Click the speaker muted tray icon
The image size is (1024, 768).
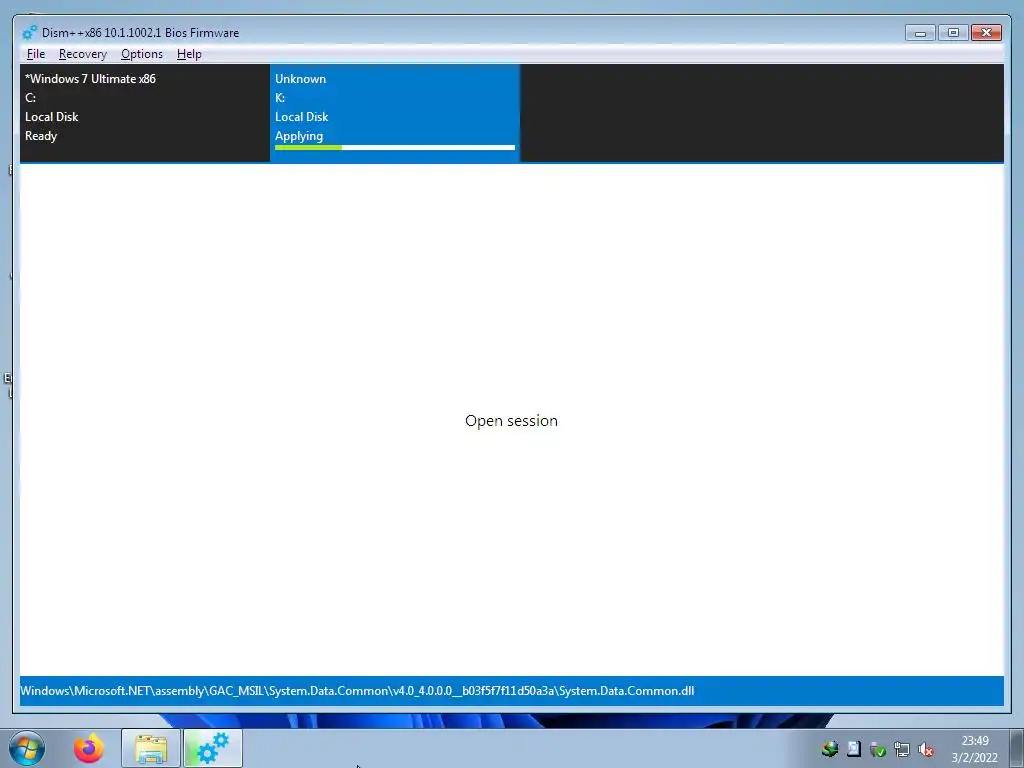[925, 749]
